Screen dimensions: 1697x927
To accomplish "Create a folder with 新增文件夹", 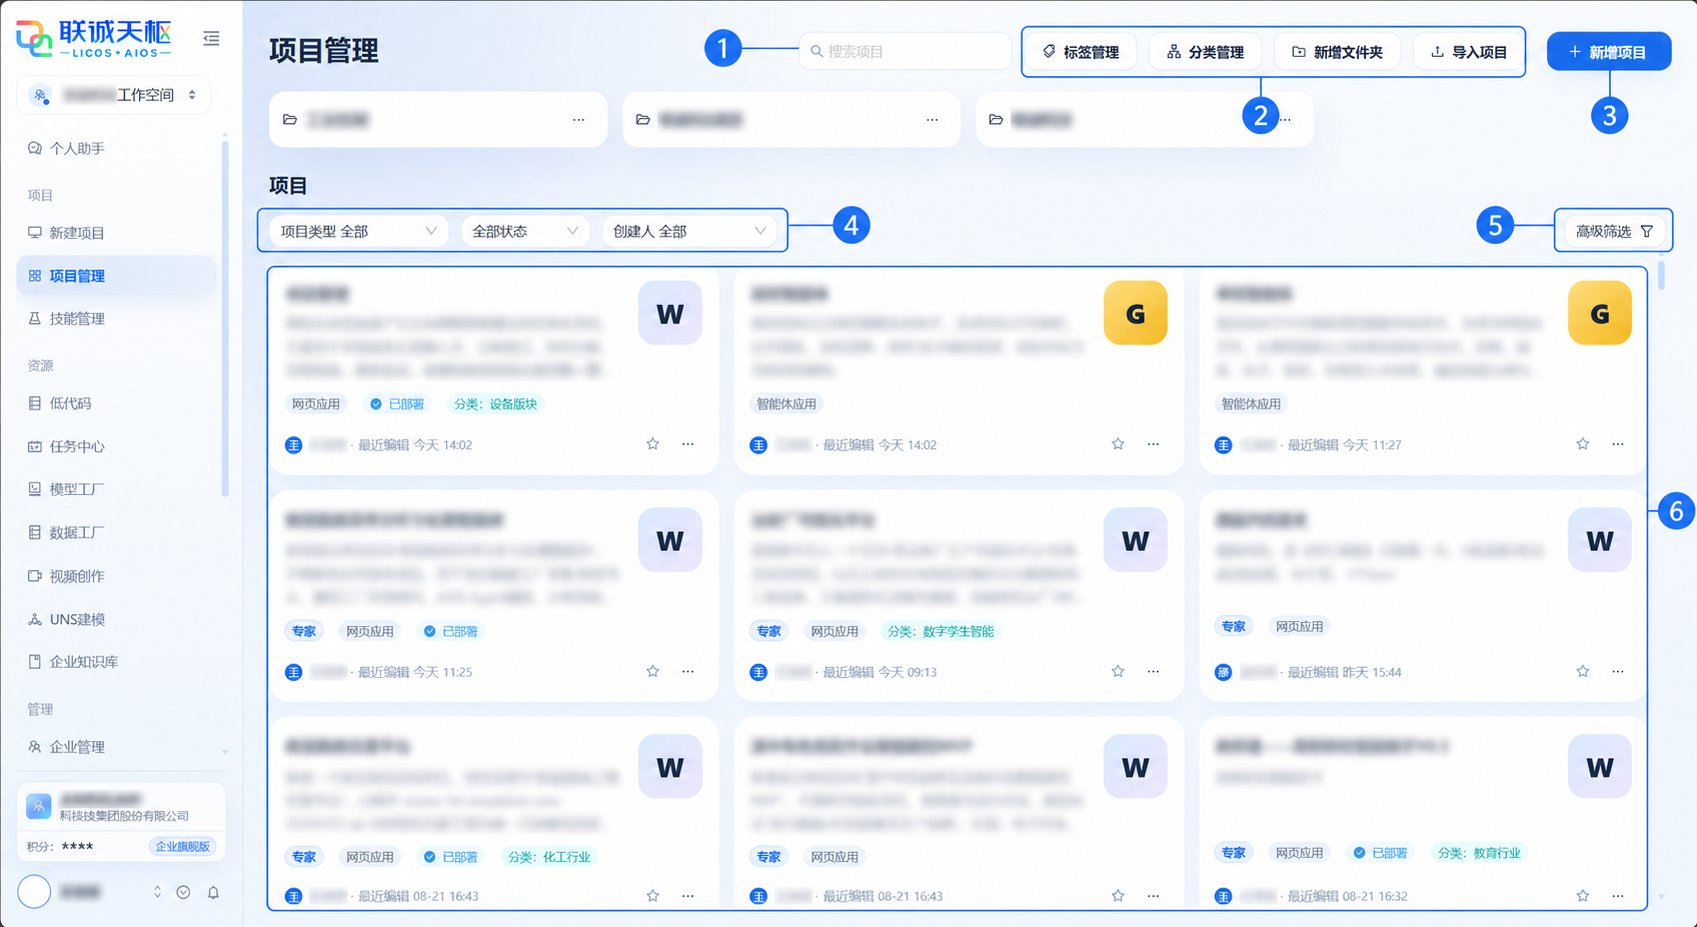I will click(1337, 52).
